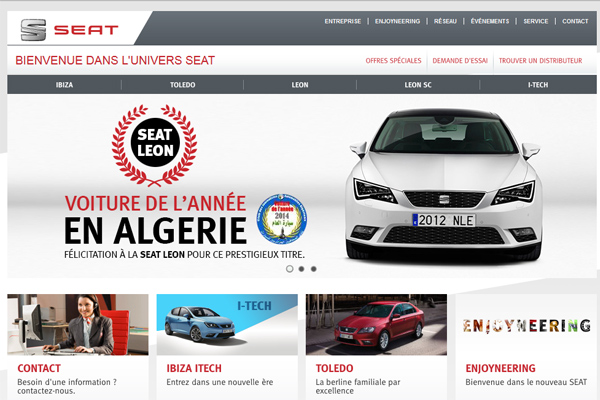Click 'Bienvenue dans le nouveau SEAT' text

point(526,382)
